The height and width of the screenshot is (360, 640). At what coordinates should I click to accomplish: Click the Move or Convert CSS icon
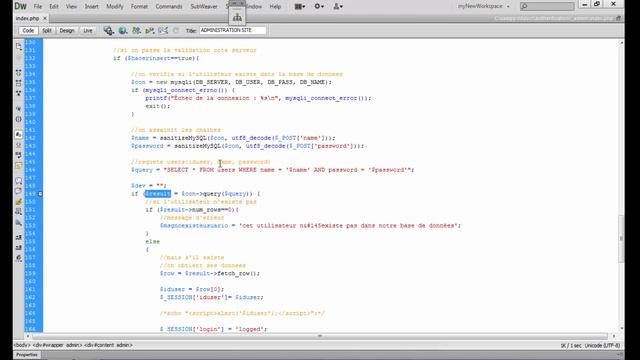click(19, 223)
